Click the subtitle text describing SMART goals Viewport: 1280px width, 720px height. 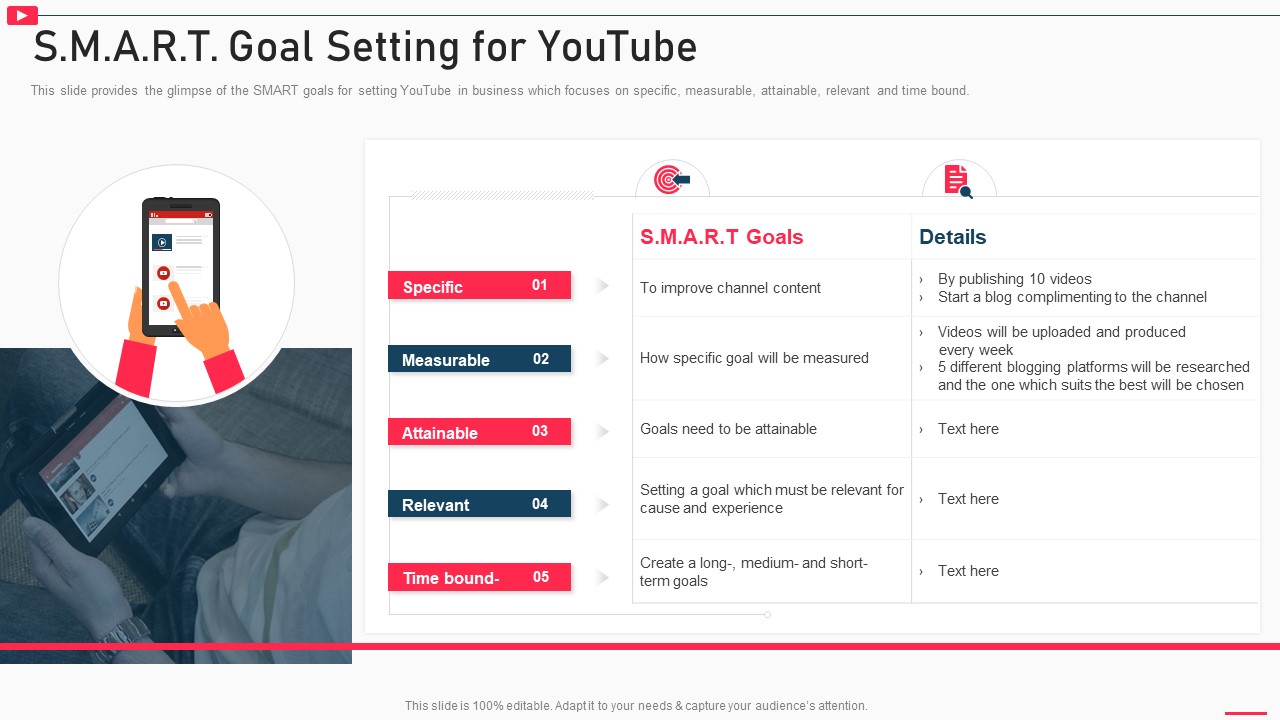pos(499,90)
